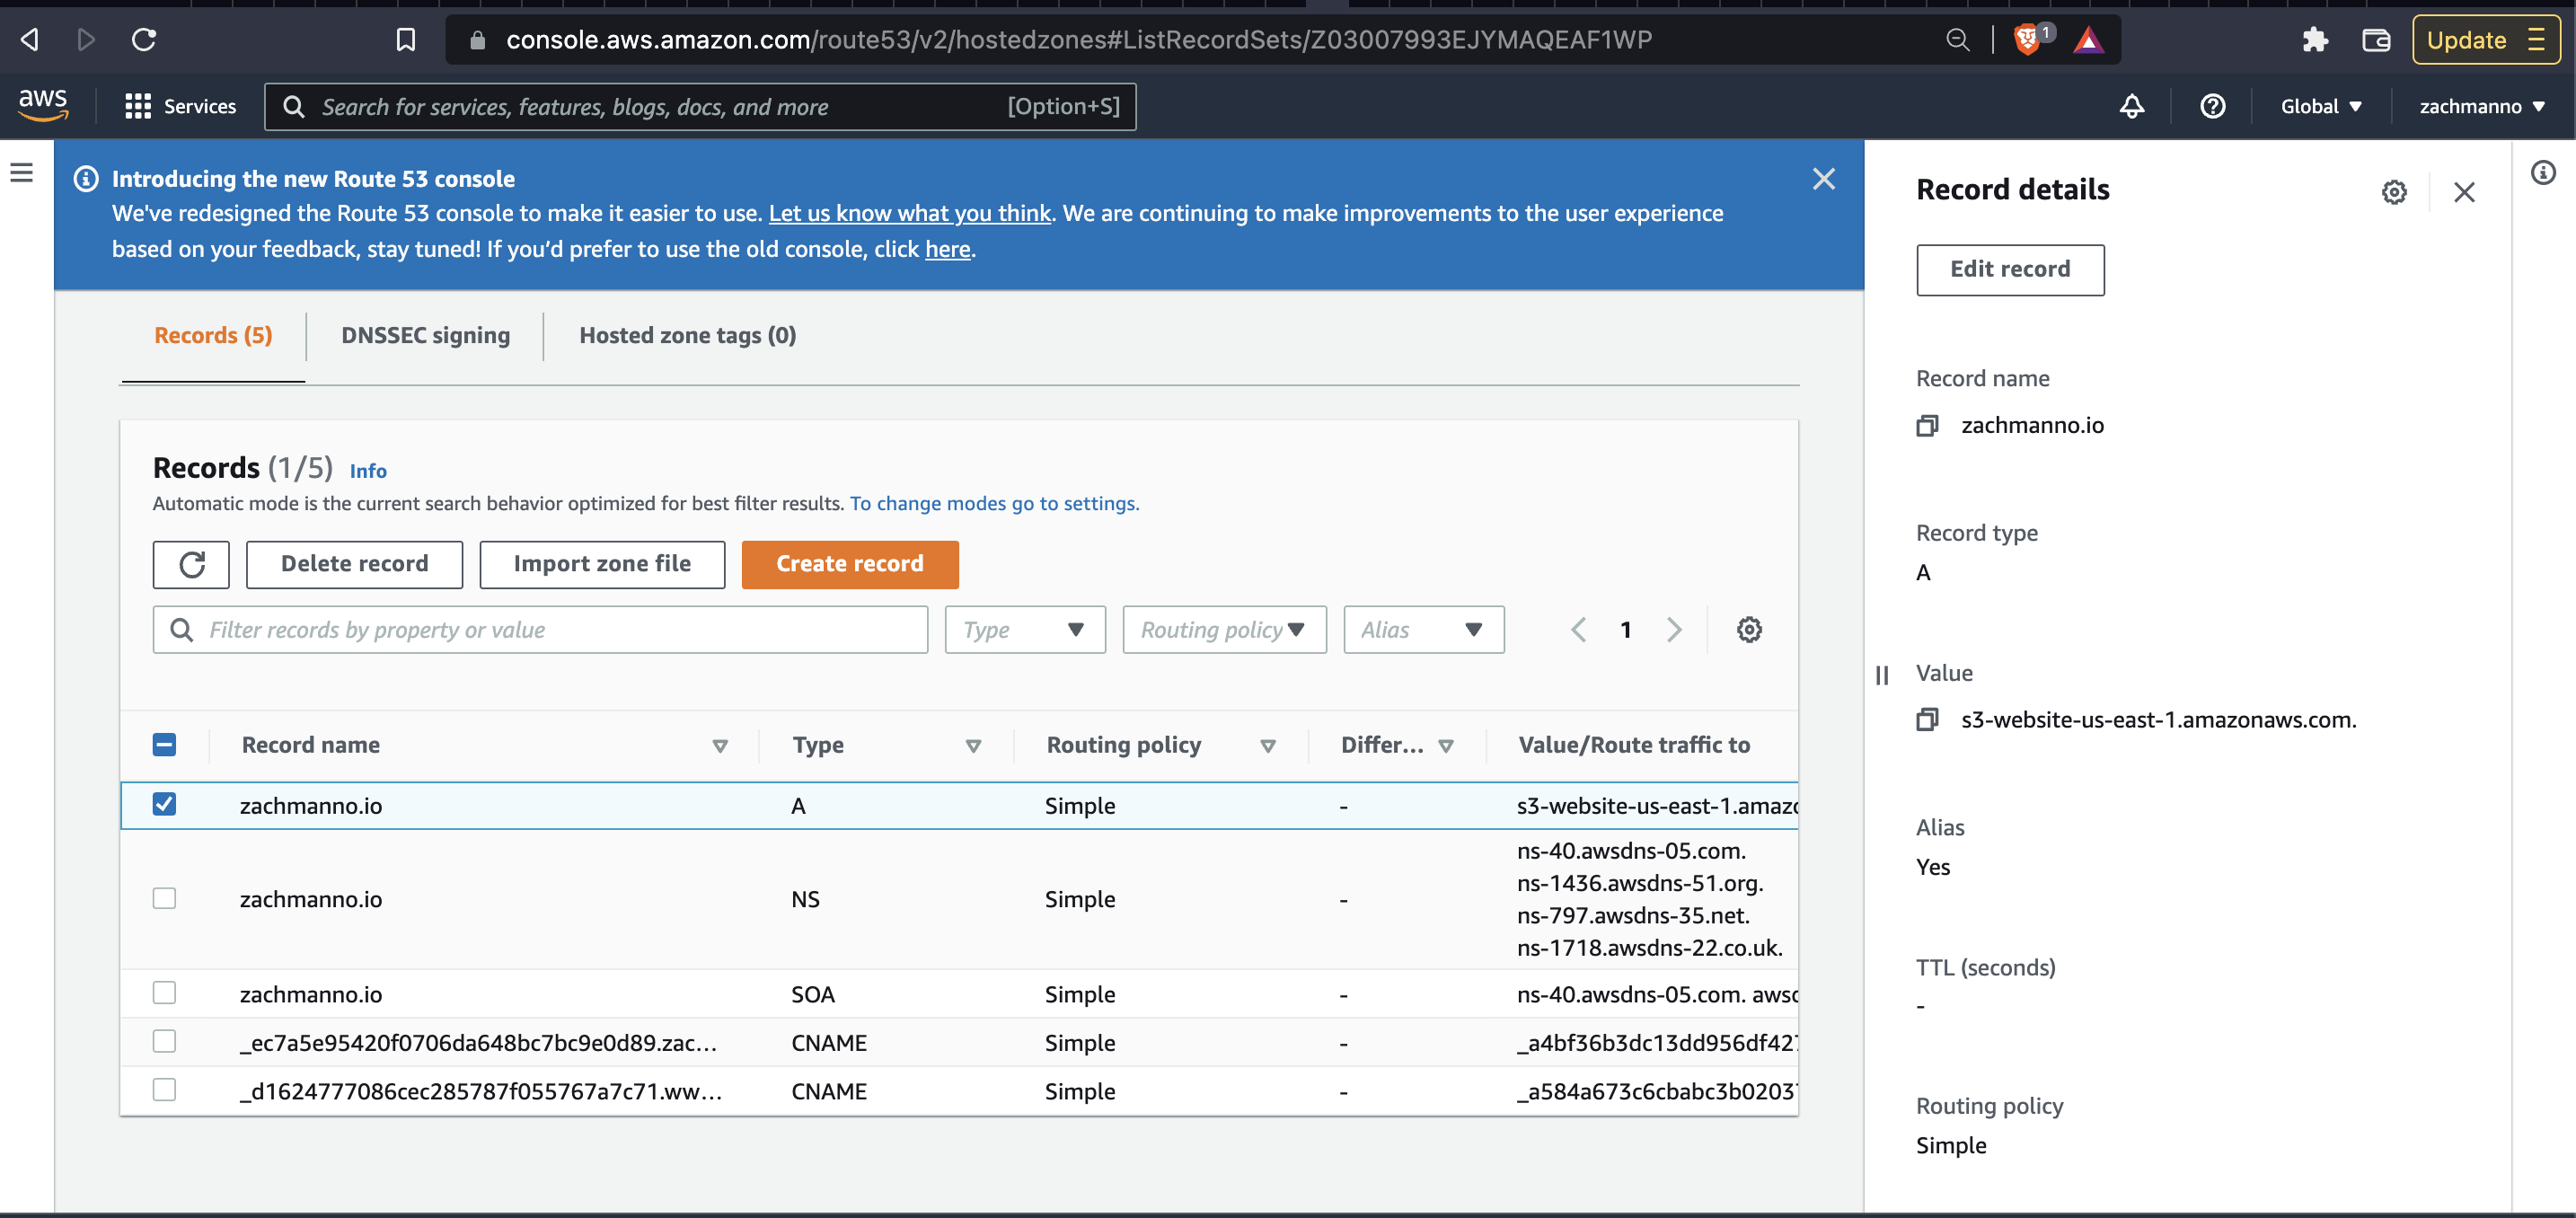Sort by Differentiator column arrow

click(1445, 746)
